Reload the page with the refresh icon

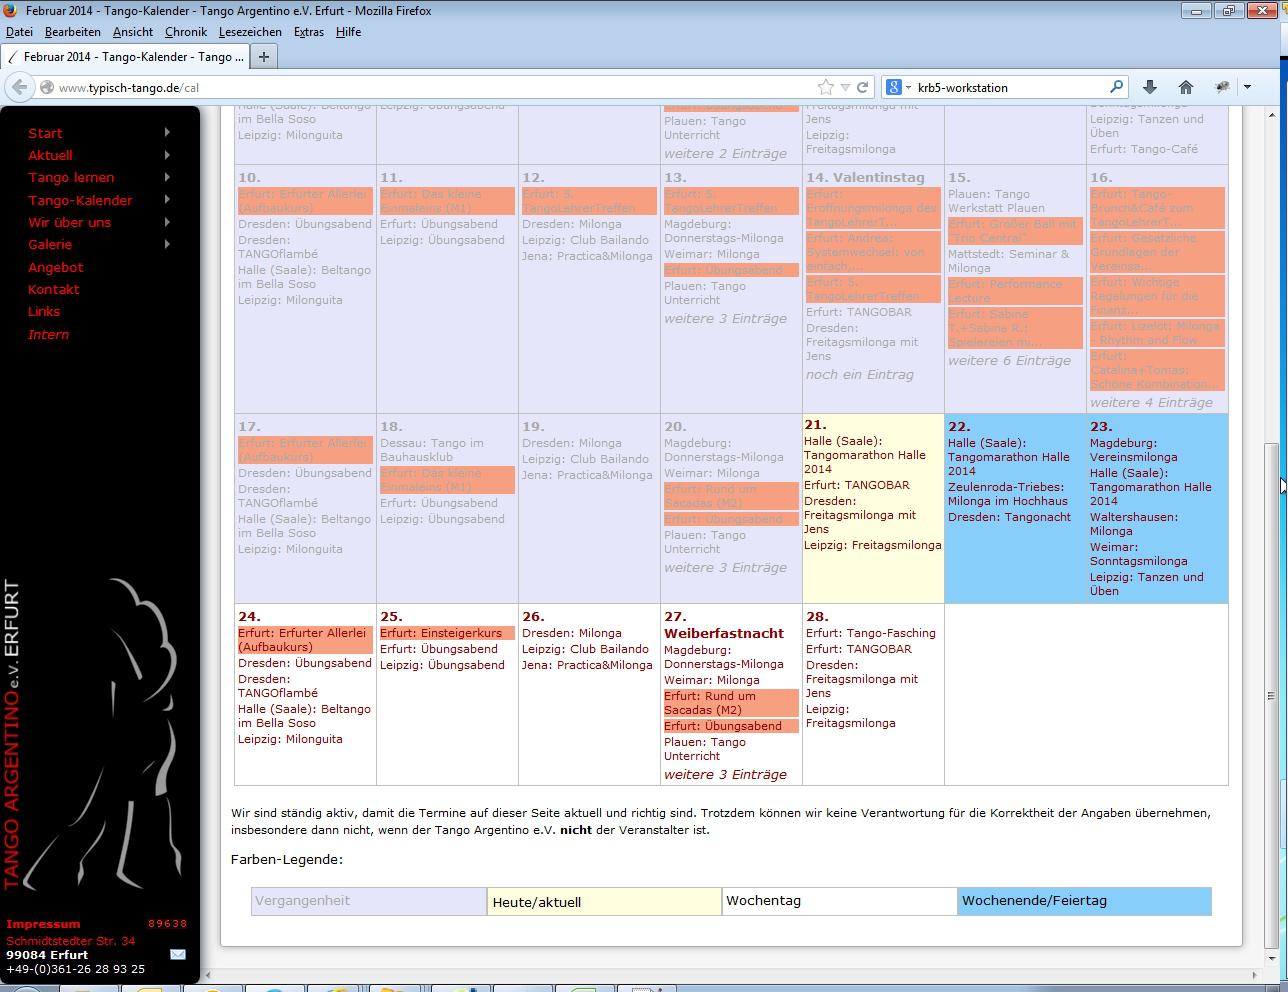(x=862, y=87)
